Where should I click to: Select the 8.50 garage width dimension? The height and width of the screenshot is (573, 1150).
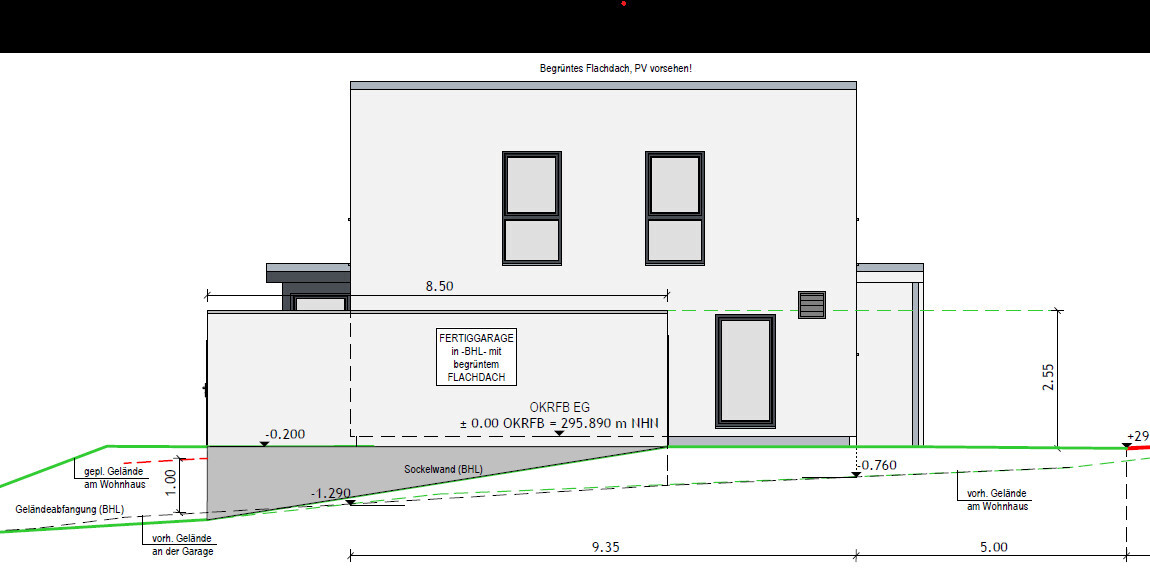point(439,286)
